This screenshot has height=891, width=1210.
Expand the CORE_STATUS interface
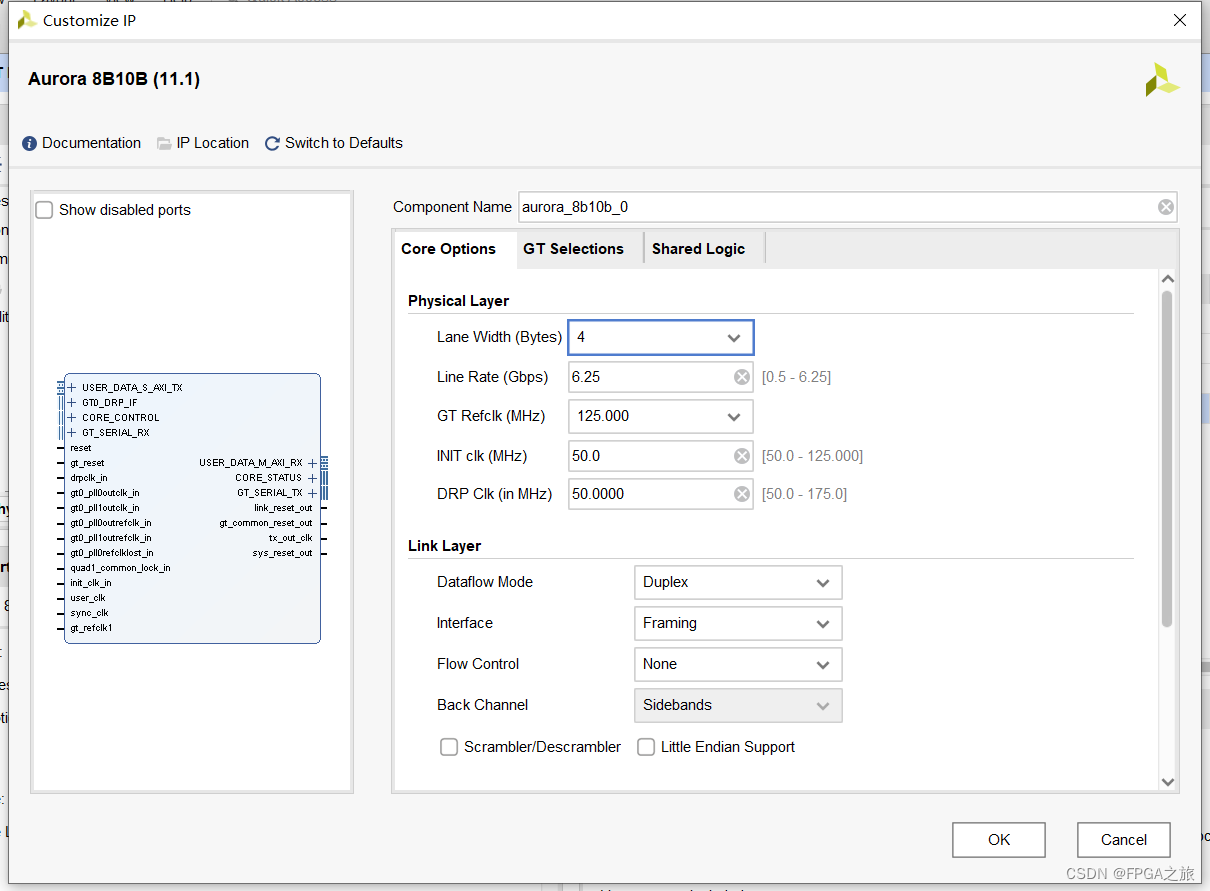click(x=313, y=478)
